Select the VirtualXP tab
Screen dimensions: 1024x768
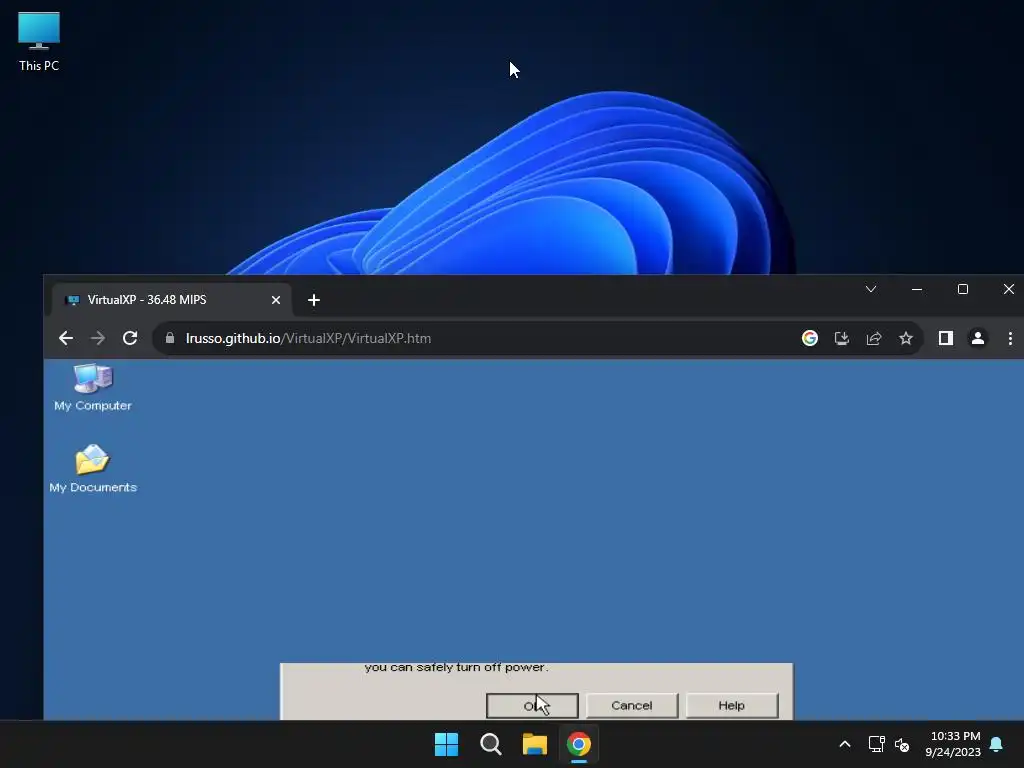pyautogui.click(x=171, y=300)
